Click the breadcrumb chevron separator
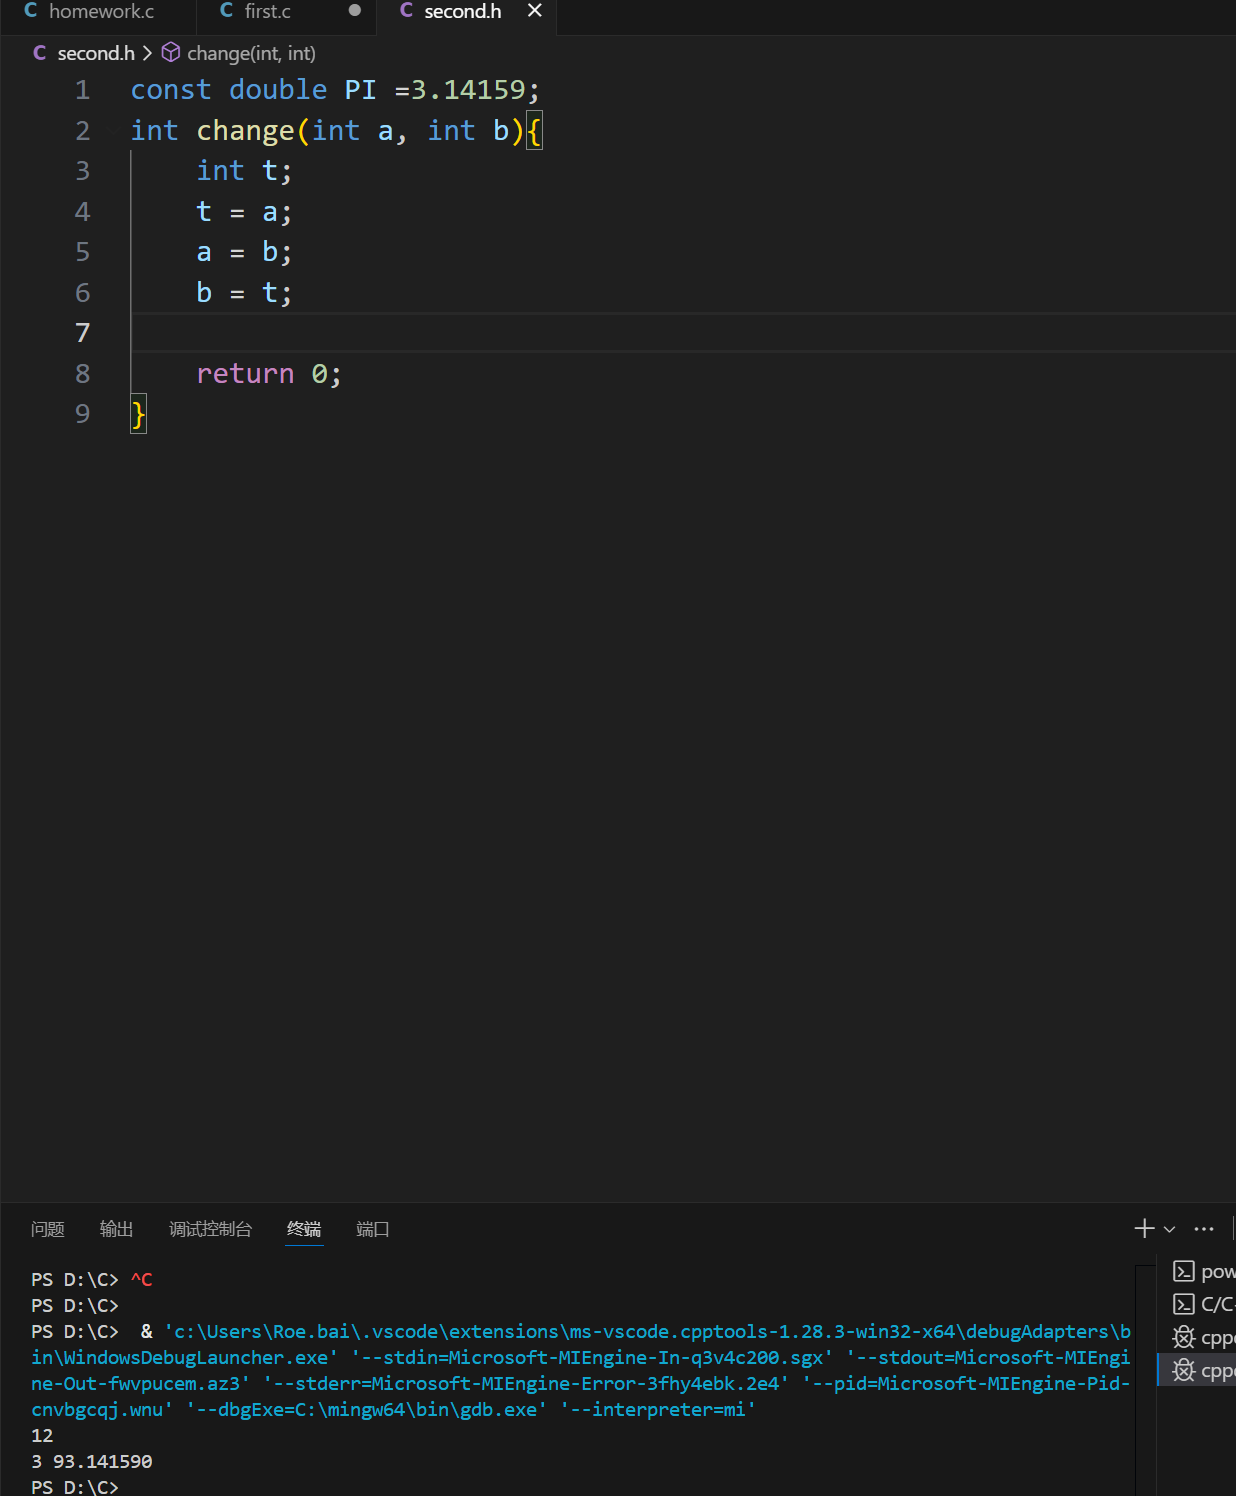Screen dimensions: 1236x1496 pyautogui.click(x=147, y=53)
